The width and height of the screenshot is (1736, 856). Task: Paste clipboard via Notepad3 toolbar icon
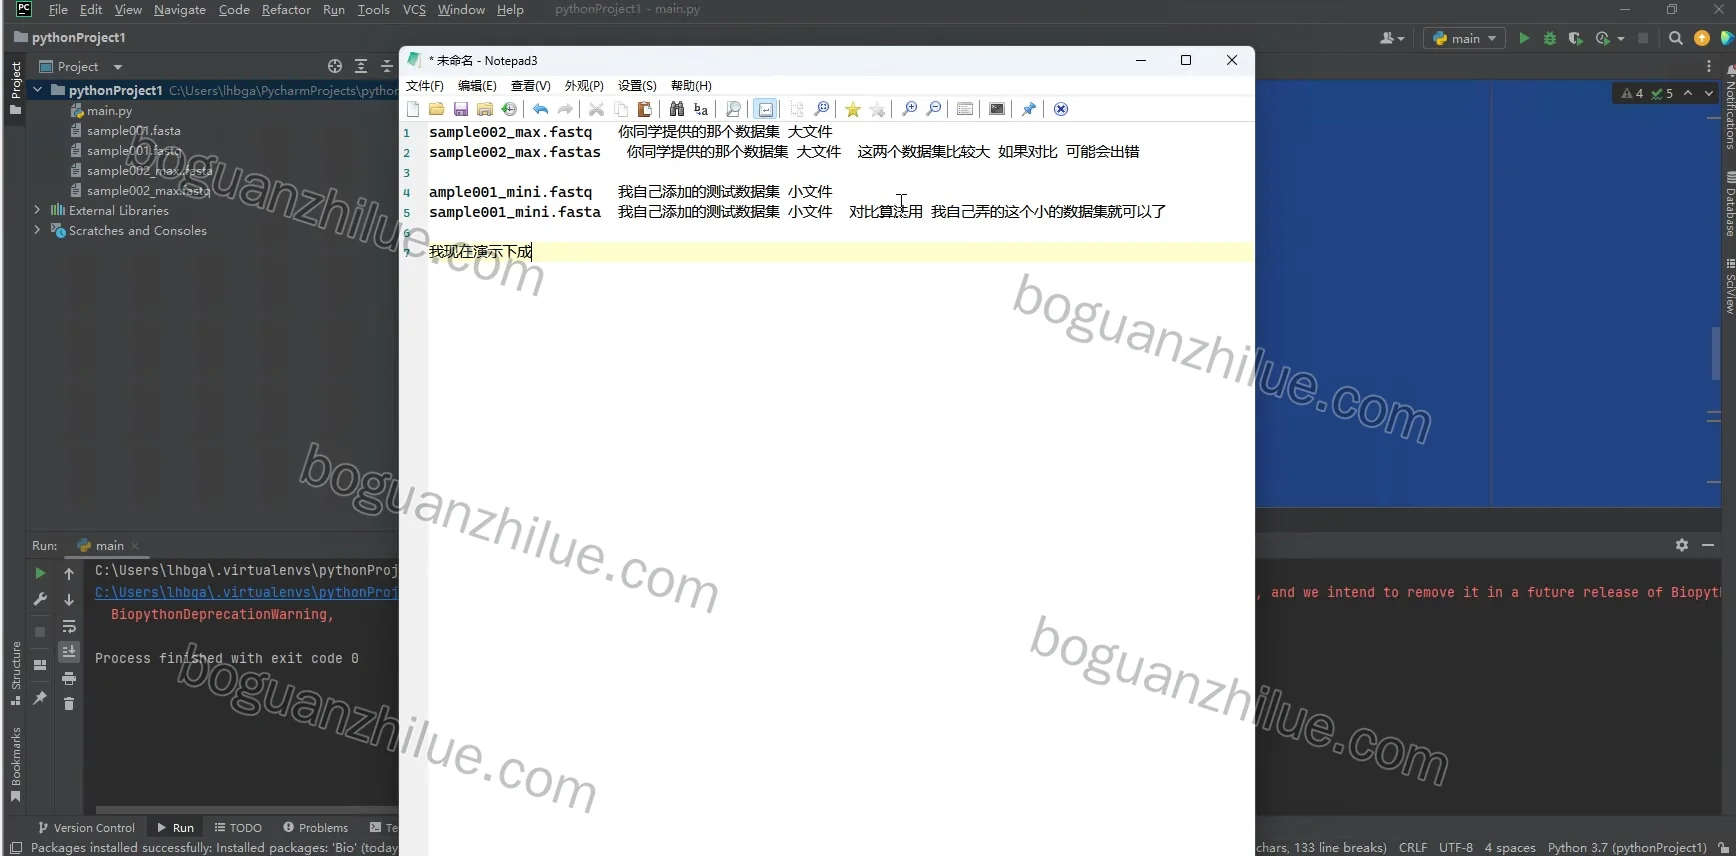[645, 109]
